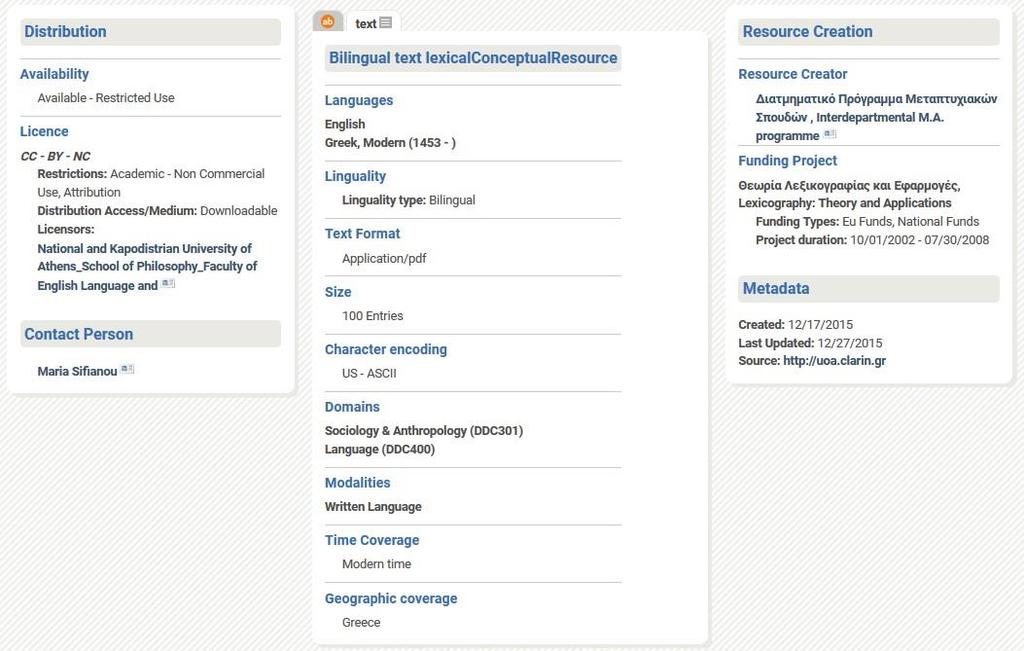Click the orange lexical resource tab icon

[328, 22]
